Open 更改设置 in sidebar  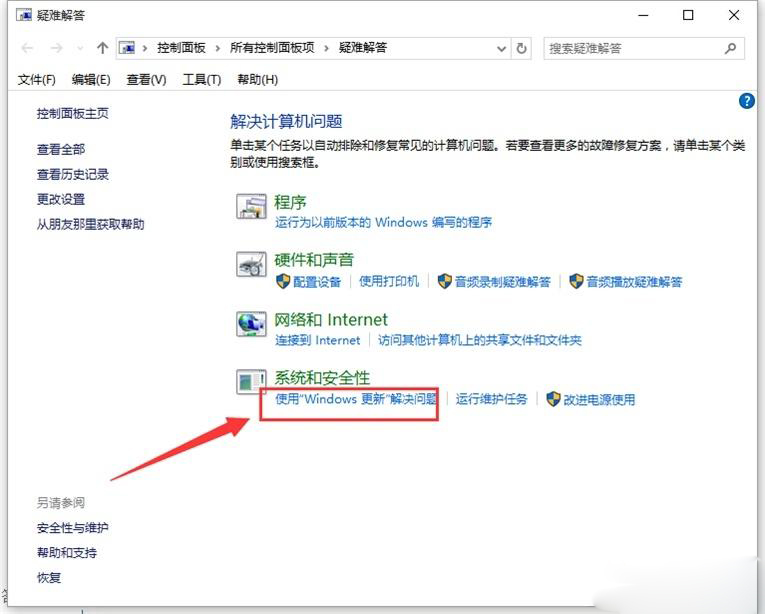coord(61,199)
